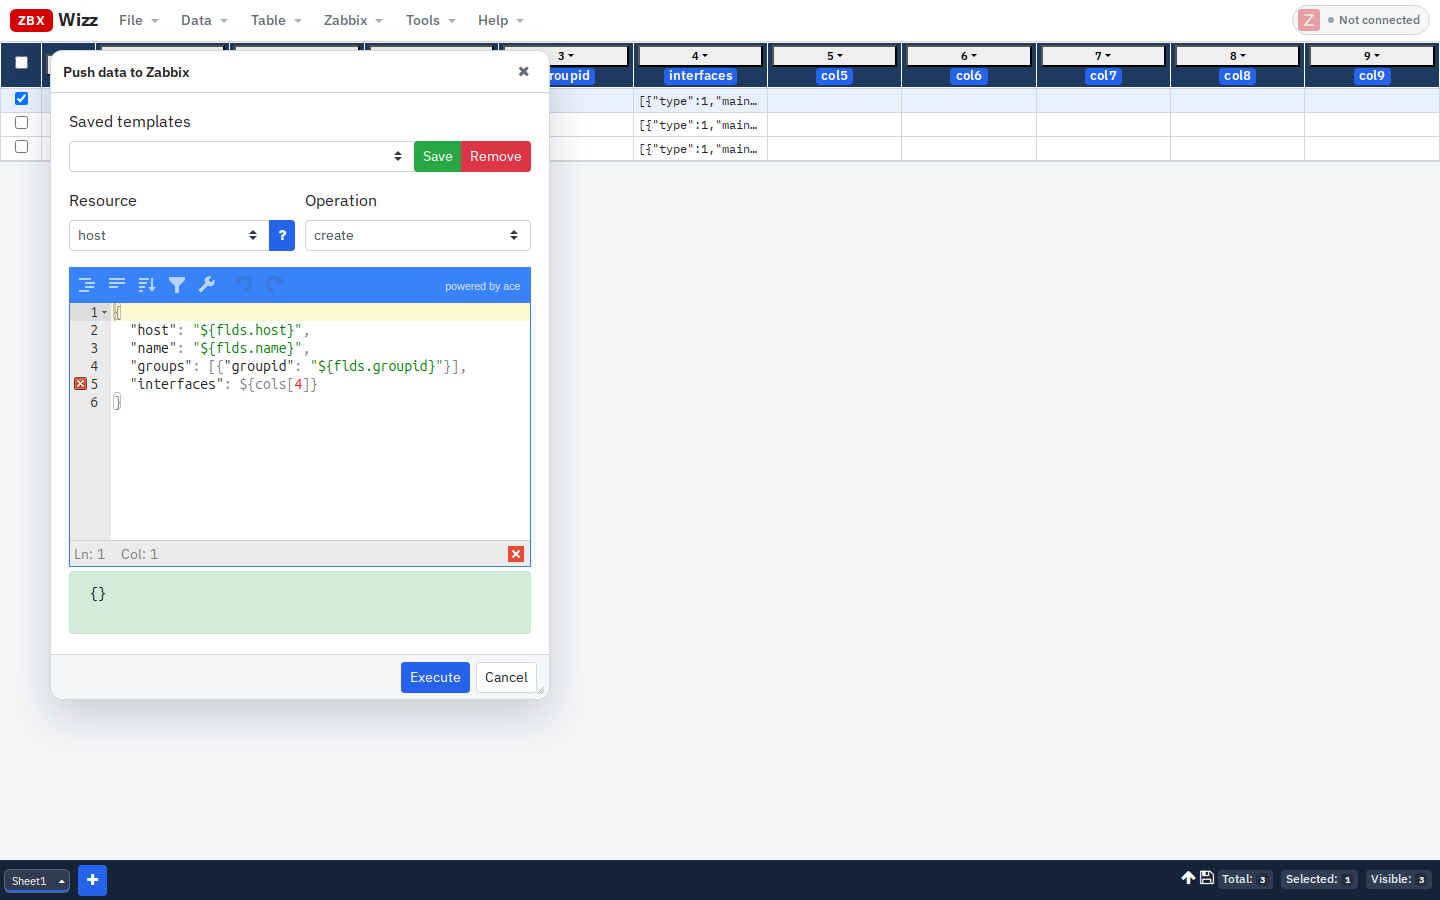Open the Operation dropdown showing create
This screenshot has width=1440, height=900.
coord(417,235)
